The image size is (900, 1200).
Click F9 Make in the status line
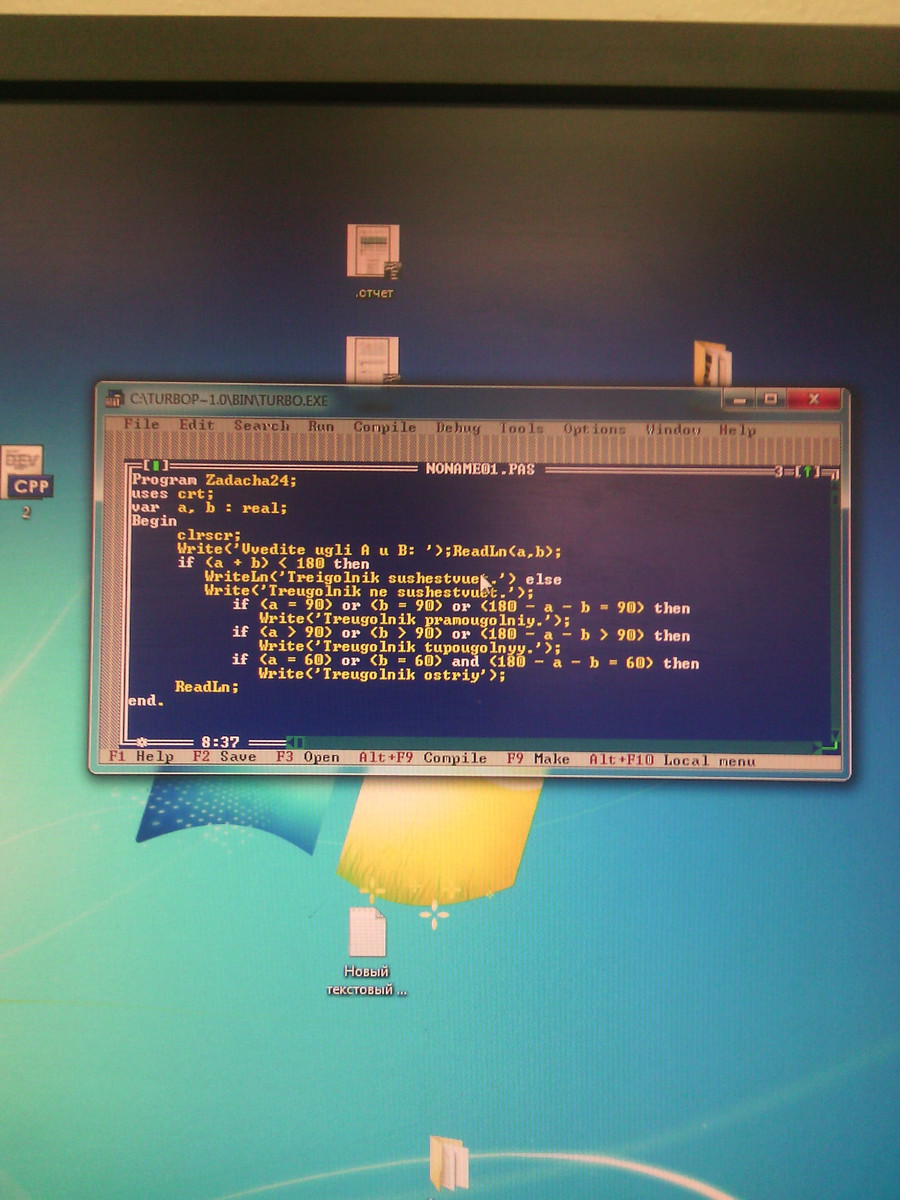tap(538, 759)
